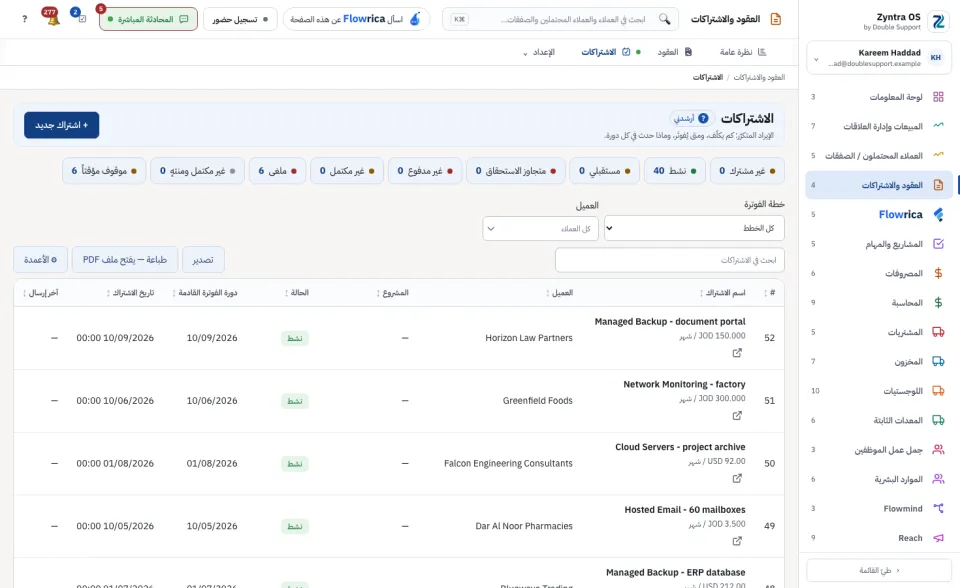Click the لوحة المعلومات dashboard sidebar icon
Viewport: 960px width, 588px height.
[938, 97]
